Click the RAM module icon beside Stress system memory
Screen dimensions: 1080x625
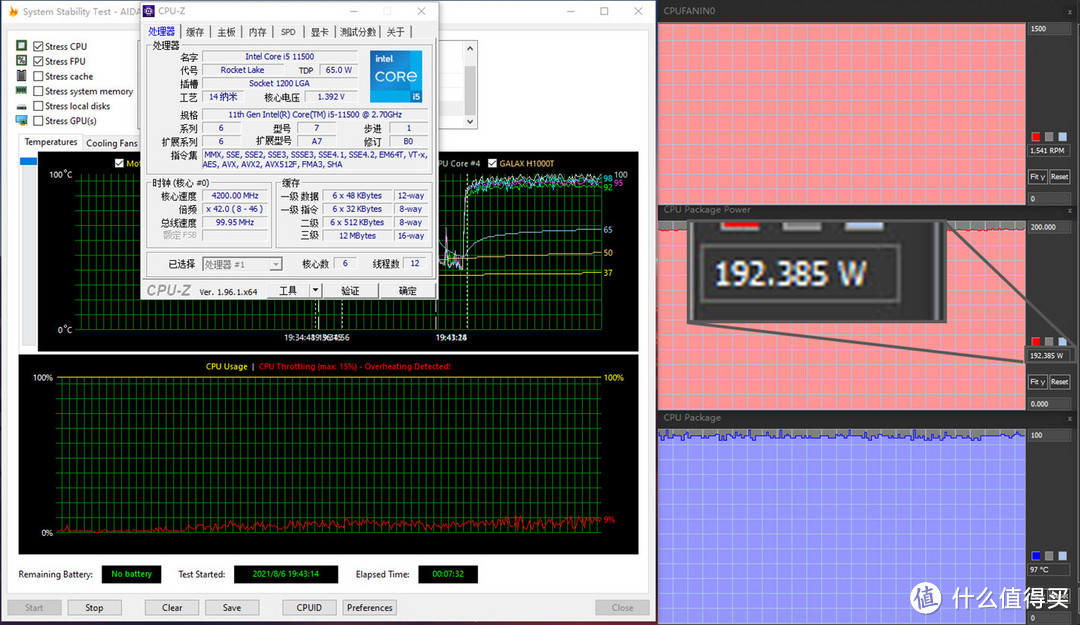click(21, 90)
